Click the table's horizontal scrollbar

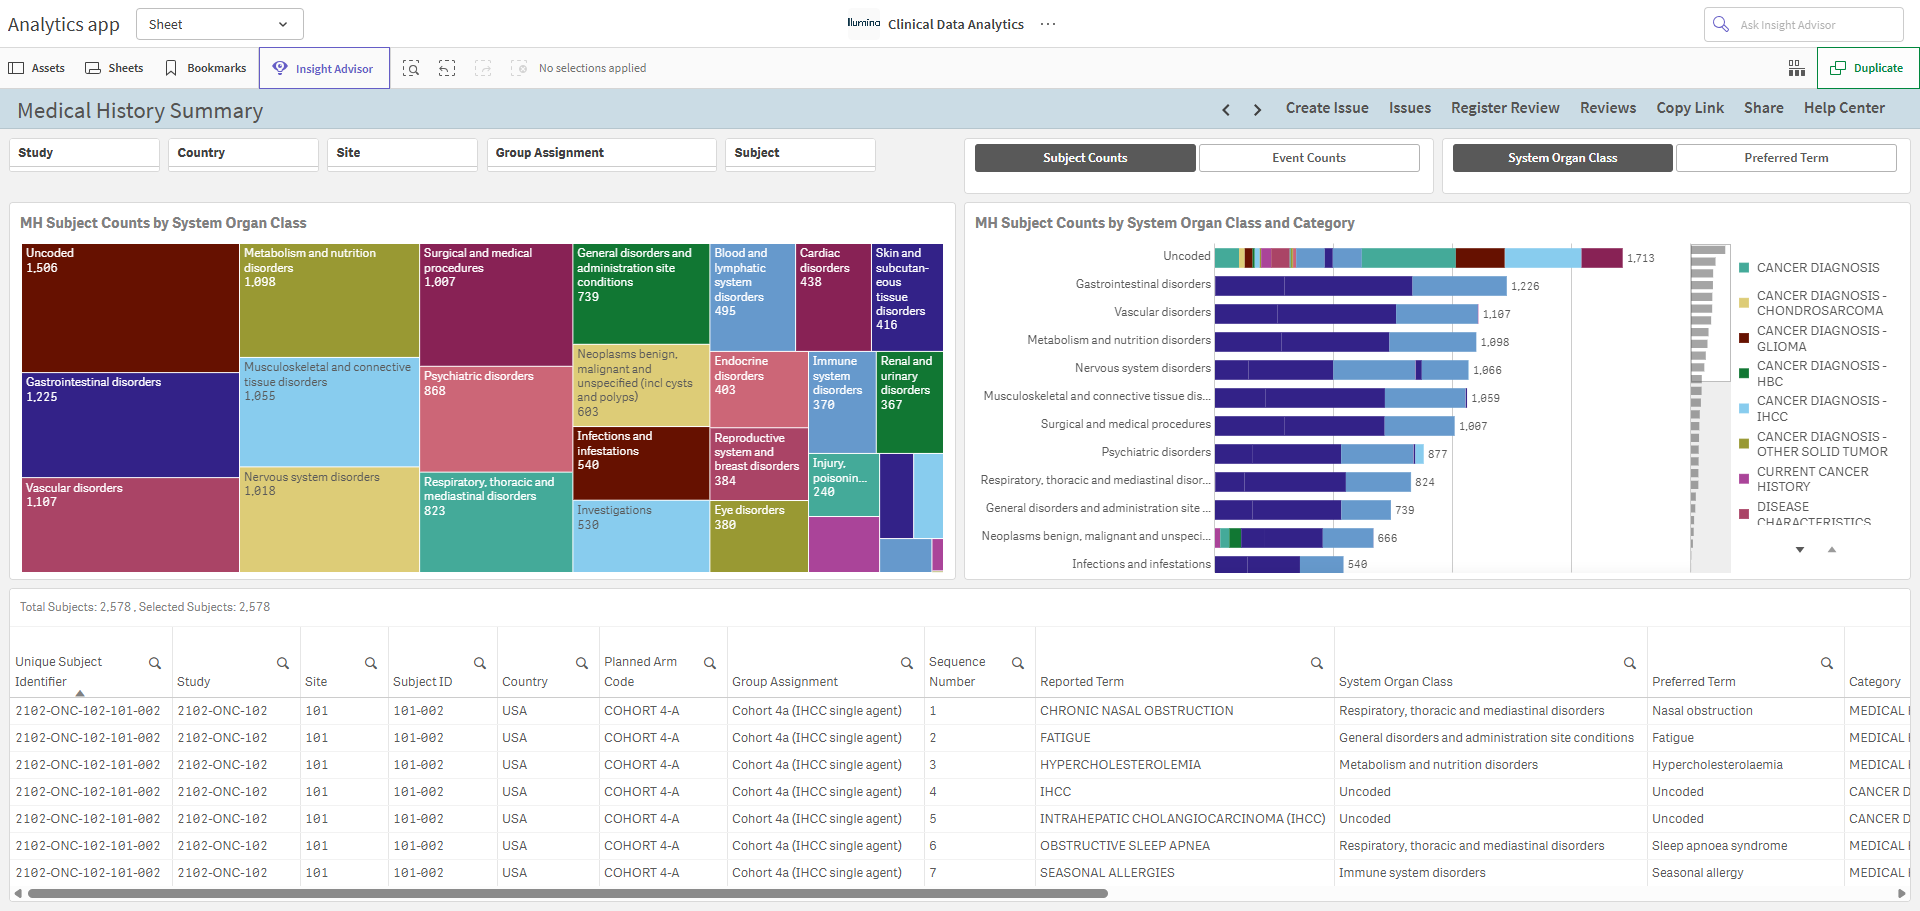click(x=568, y=893)
